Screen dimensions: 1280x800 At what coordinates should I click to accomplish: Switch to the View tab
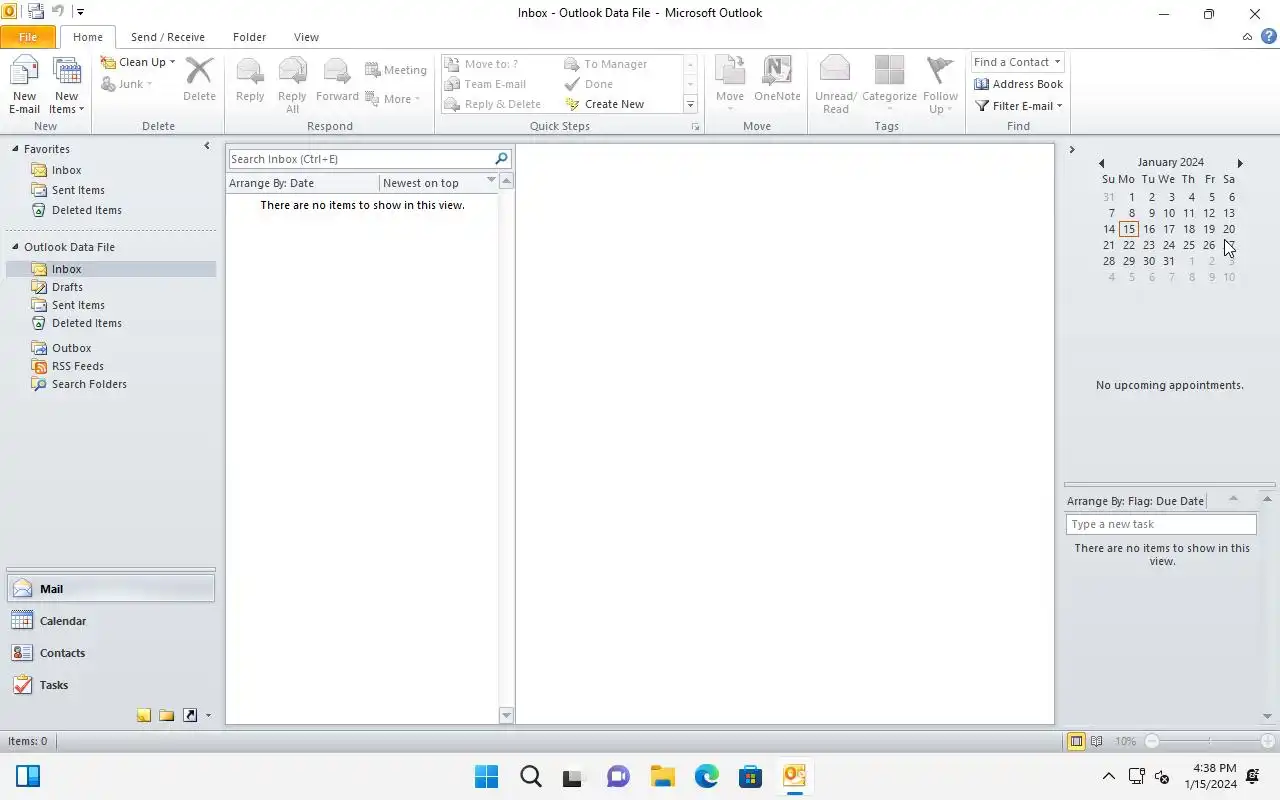click(x=306, y=37)
